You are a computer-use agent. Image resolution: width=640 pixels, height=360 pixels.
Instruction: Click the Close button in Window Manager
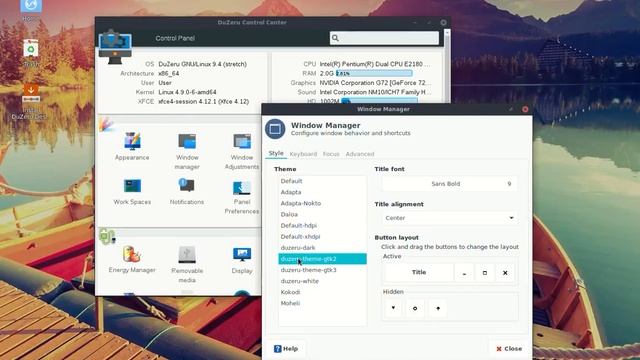(x=509, y=349)
